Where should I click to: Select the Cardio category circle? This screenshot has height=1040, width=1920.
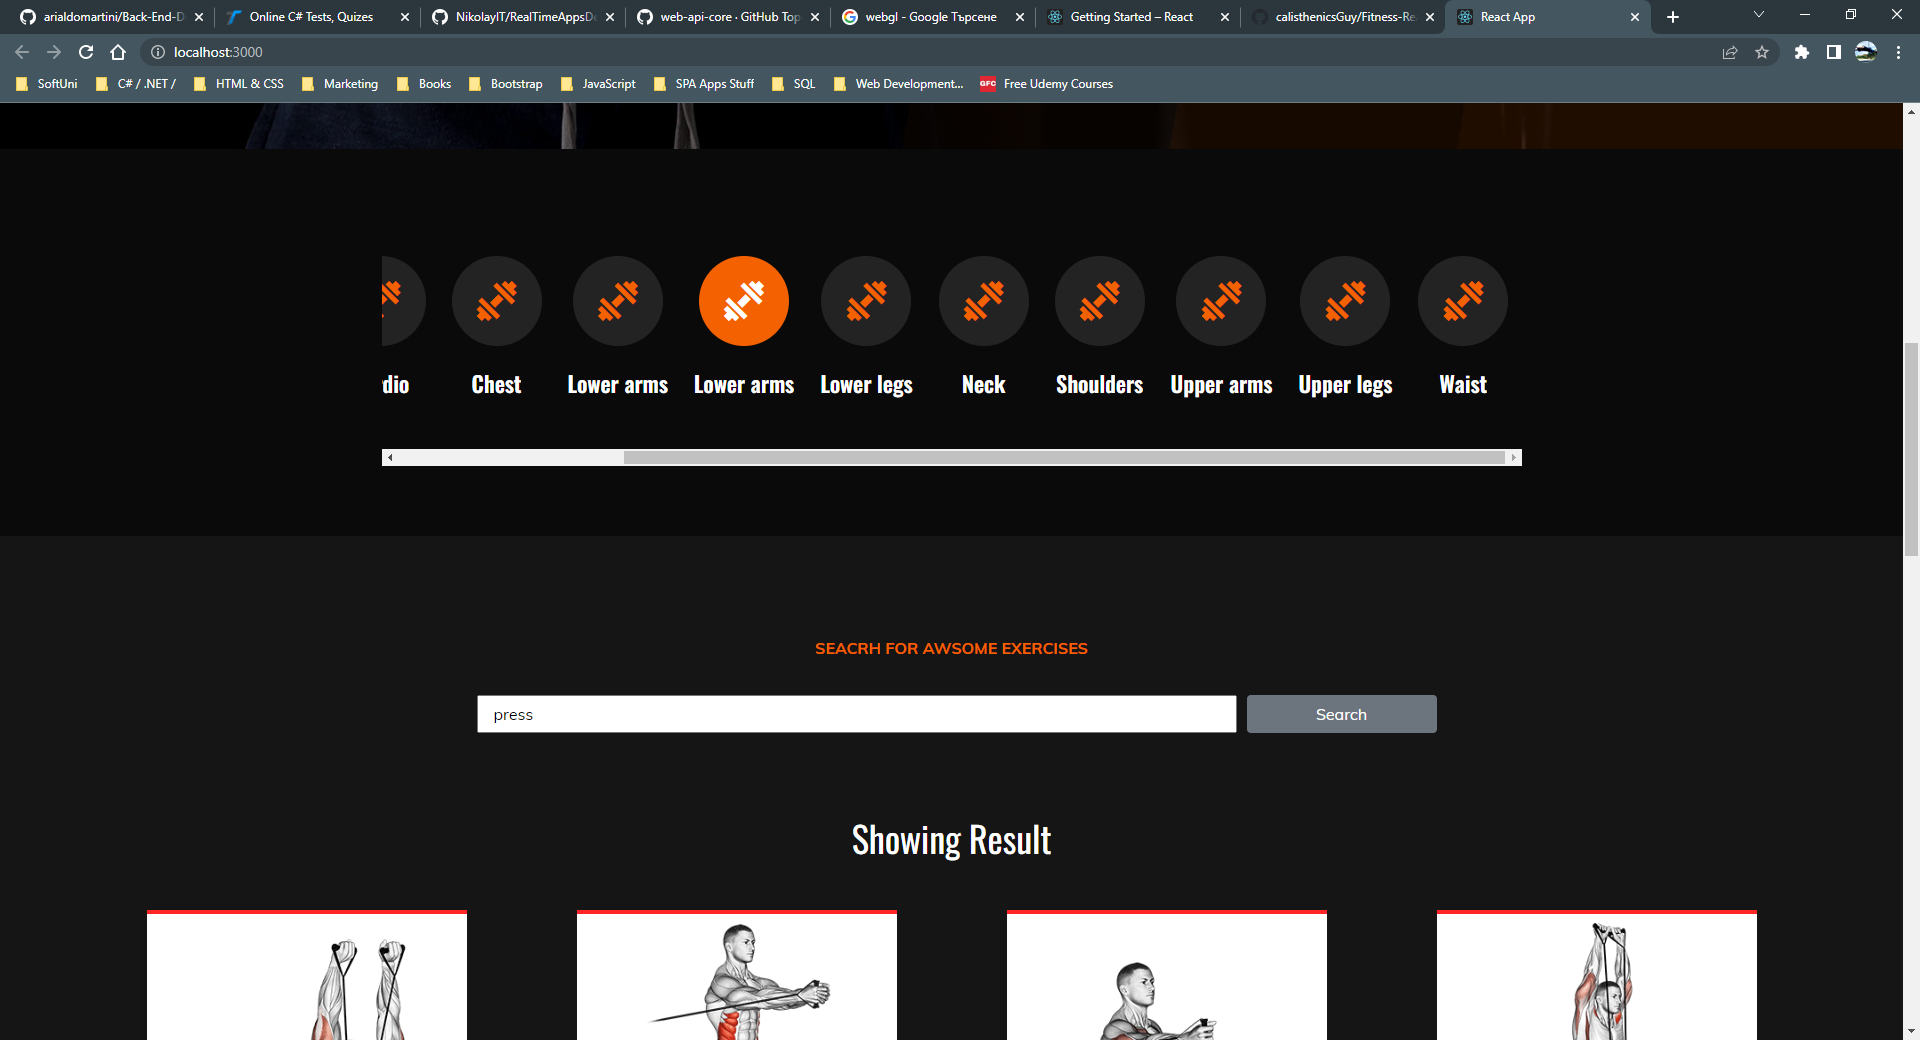pyautogui.click(x=397, y=301)
